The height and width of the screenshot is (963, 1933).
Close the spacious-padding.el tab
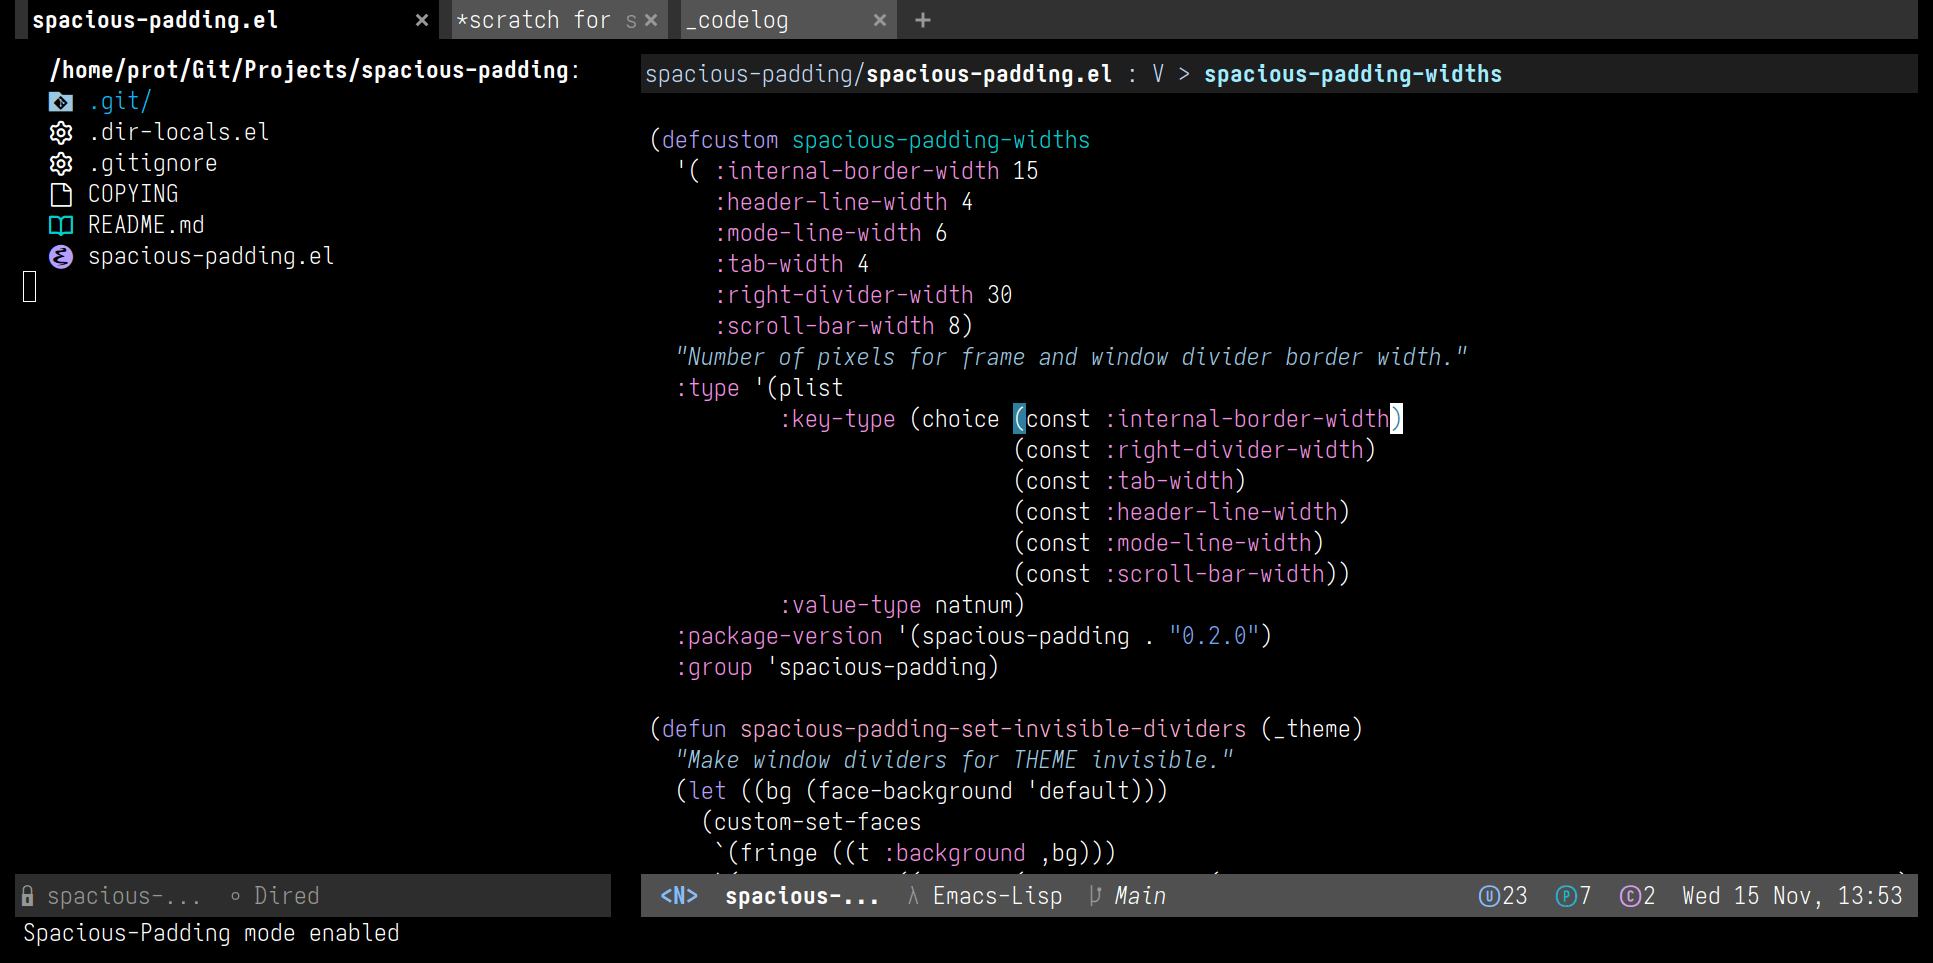[422, 20]
